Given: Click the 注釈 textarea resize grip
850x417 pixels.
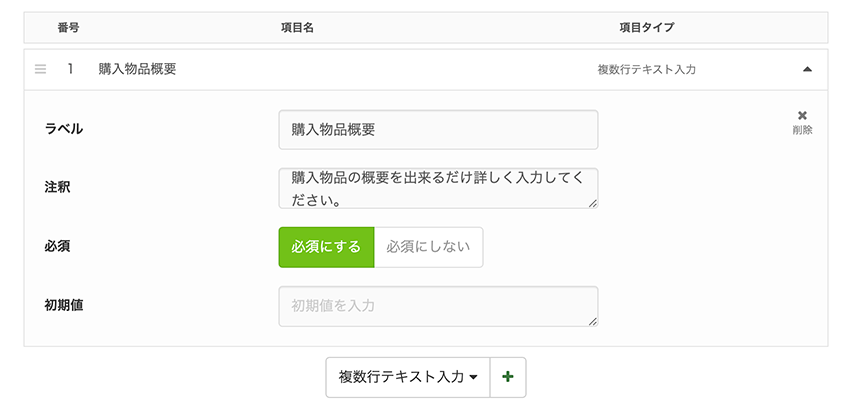Looking at the screenshot, I should point(593,203).
